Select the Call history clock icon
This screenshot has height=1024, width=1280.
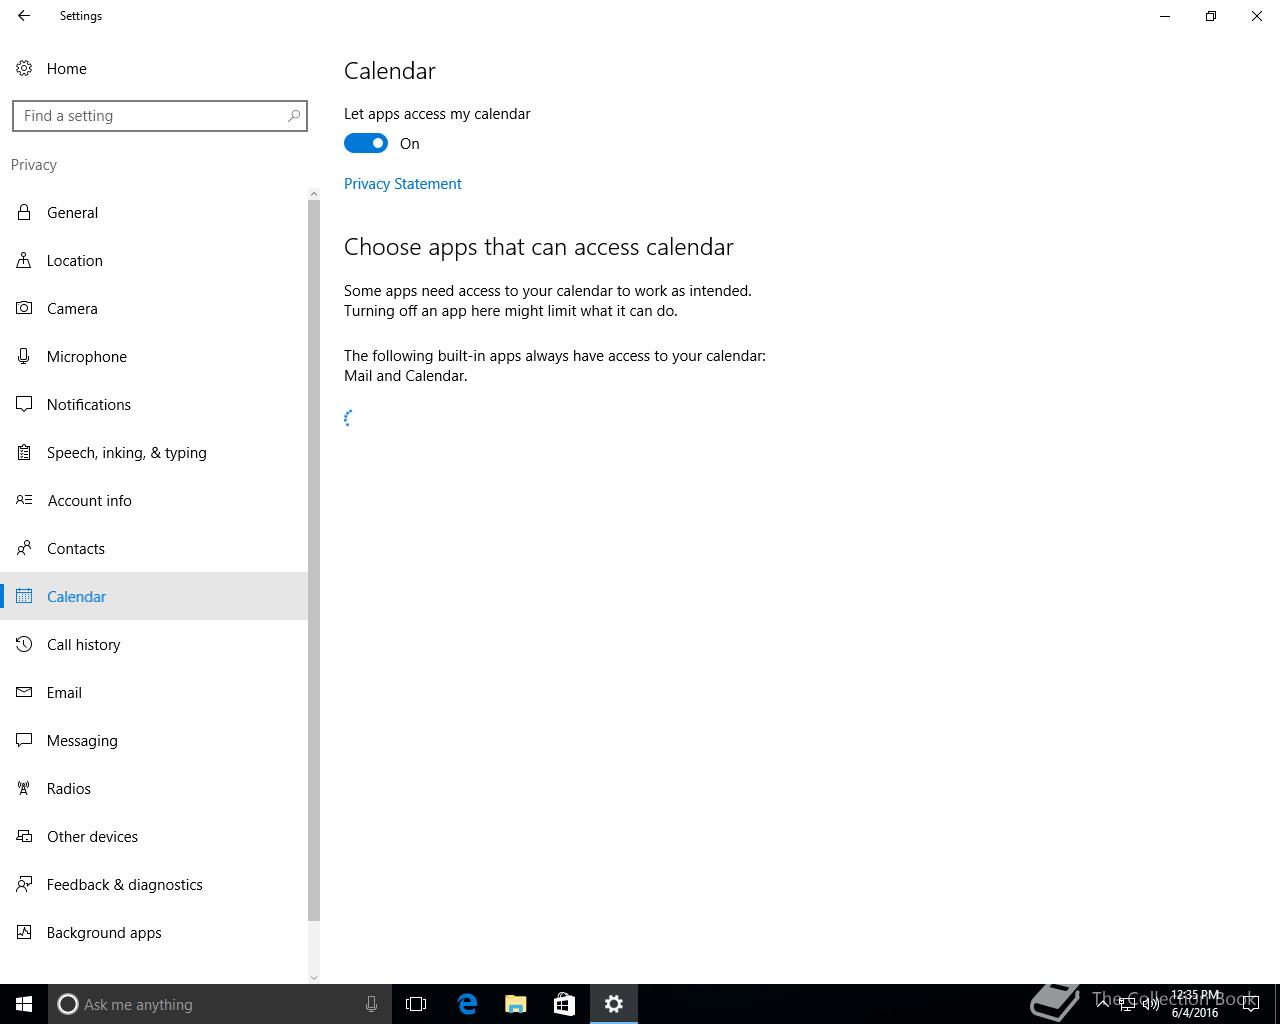coord(24,644)
